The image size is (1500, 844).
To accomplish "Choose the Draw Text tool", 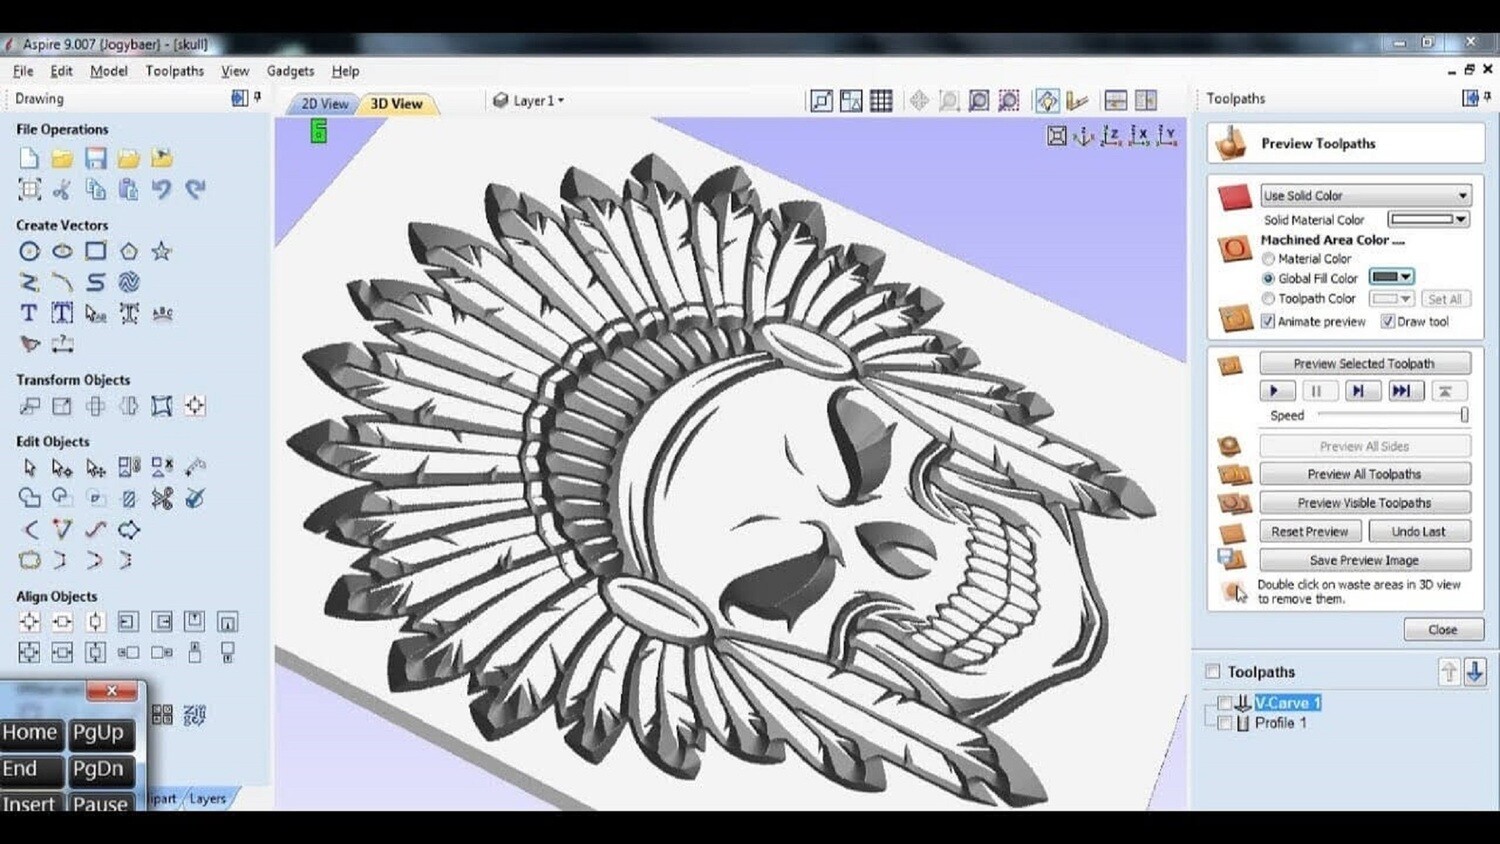I will pos(29,313).
